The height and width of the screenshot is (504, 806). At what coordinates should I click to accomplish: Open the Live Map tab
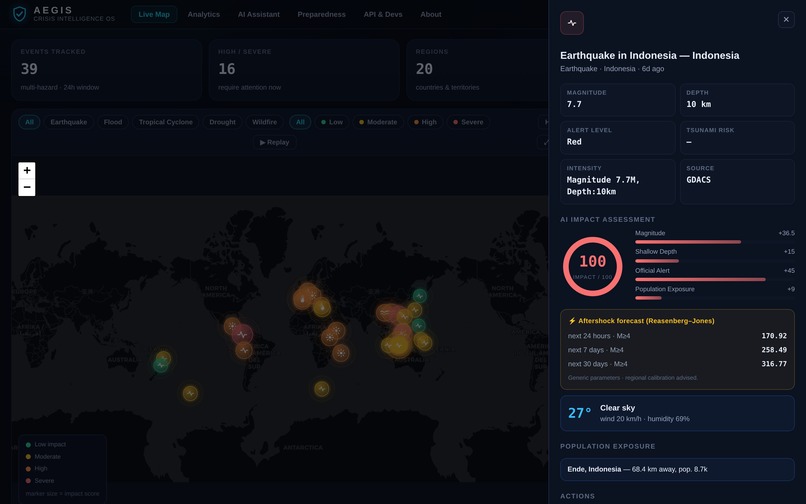pyautogui.click(x=154, y=14)
